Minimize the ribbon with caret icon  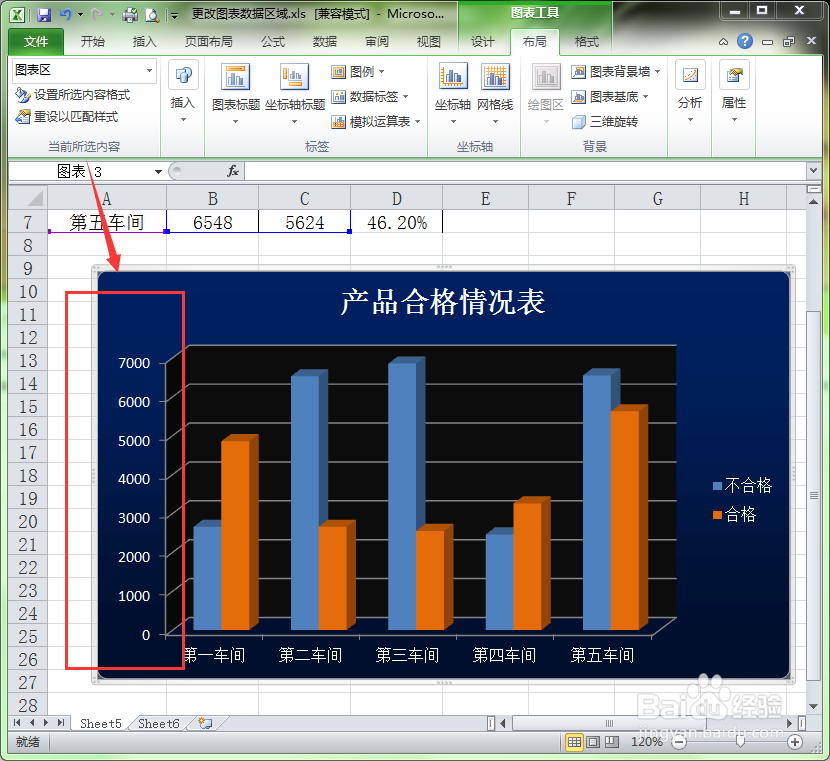coord(723,41)
